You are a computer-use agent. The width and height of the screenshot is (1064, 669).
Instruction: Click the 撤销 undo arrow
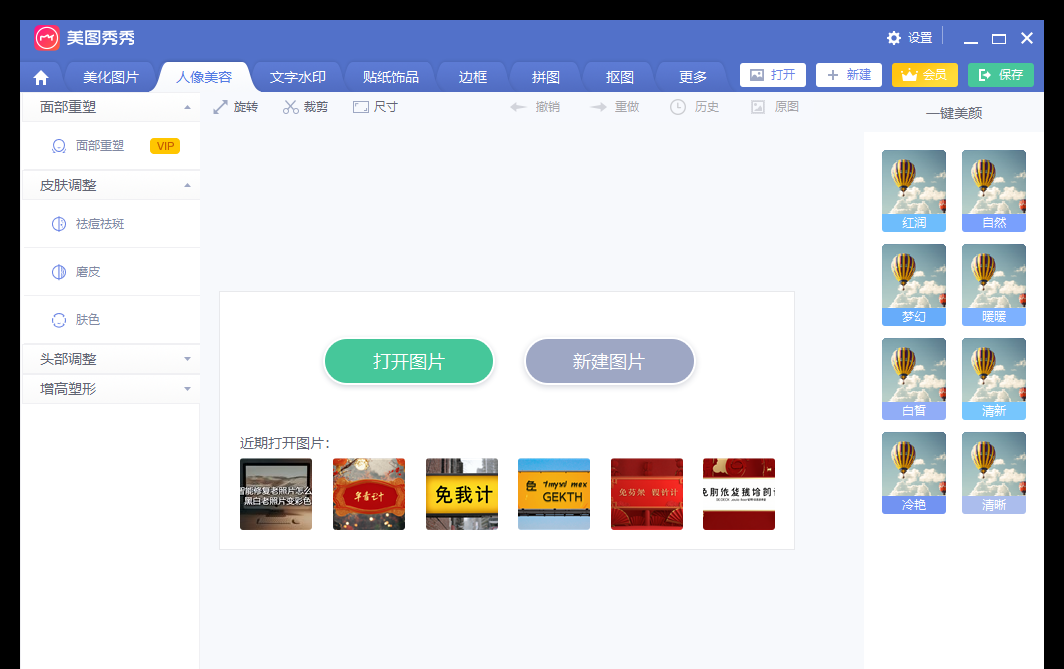pos(535,107)
